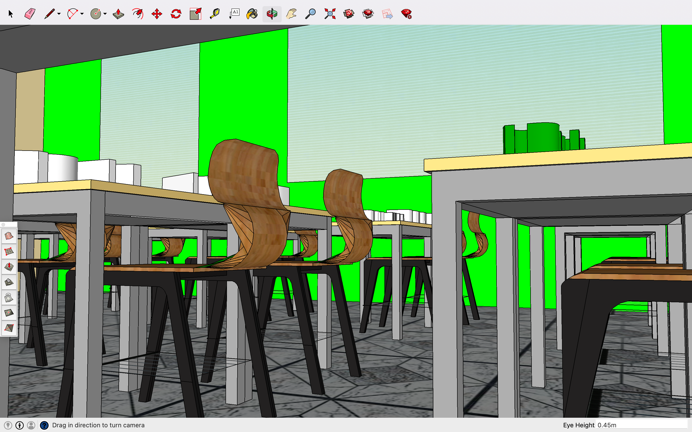Screen dimensions: 692x432
Task: Open the Extension Warehouse icon
Action: (x=368, y=14)
